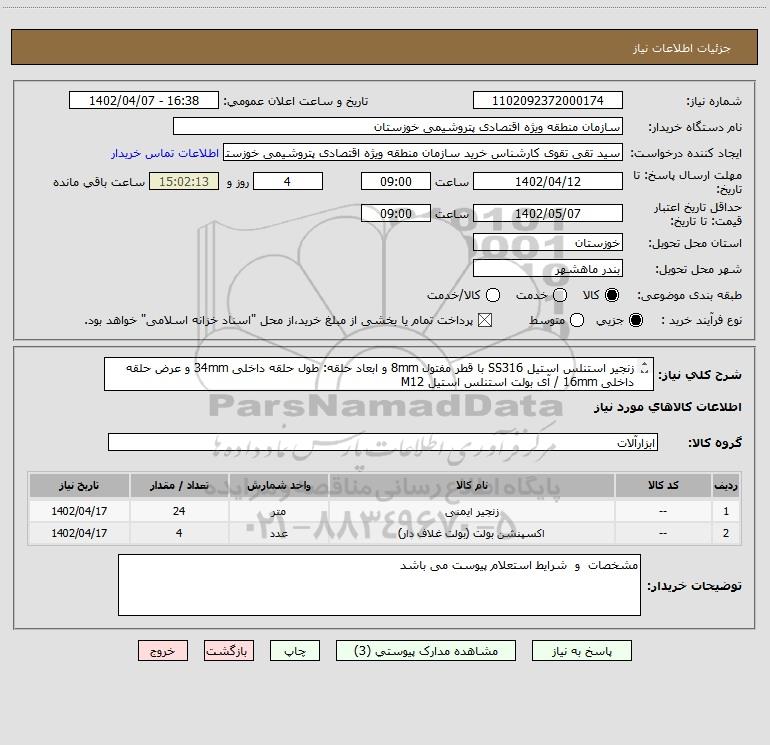Image resolution: width=770 pixels, height=745 pixels.
Task: Click the 15:02:13 remaining time field
Action: (184, 182)
